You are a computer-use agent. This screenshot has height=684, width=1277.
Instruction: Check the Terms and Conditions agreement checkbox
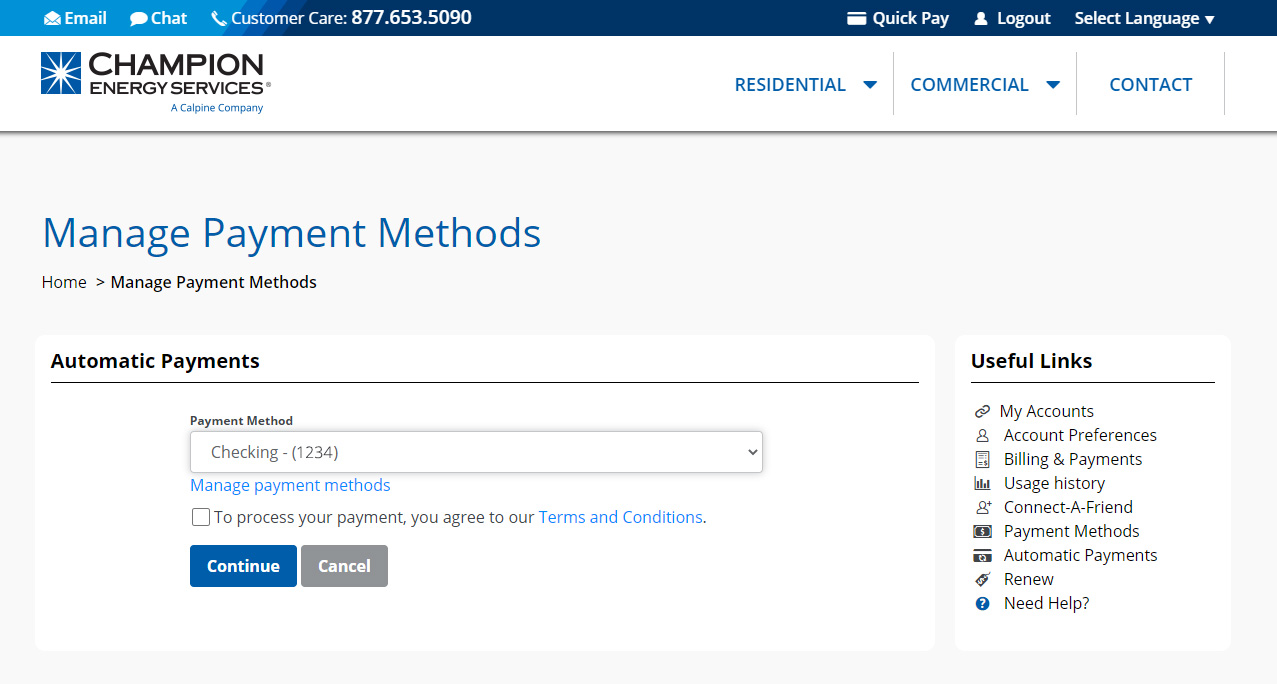pos(201,517)
